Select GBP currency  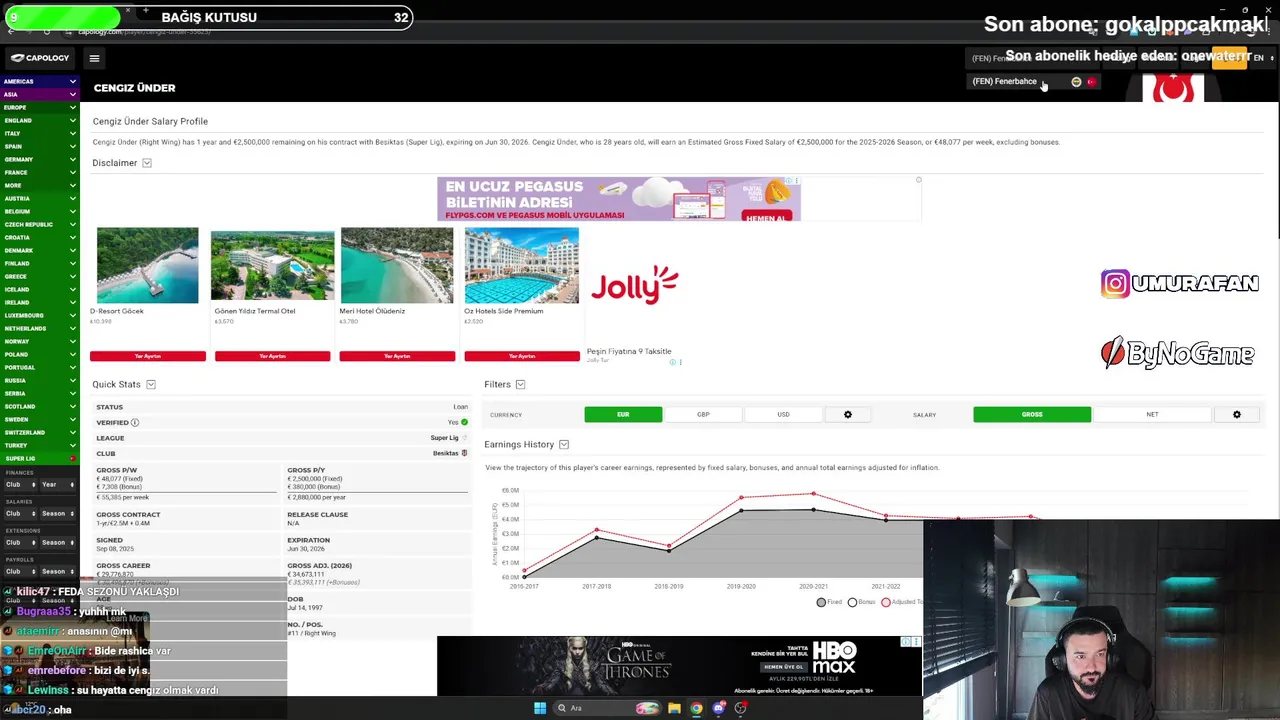pyautogui.click(x=703, y=414)
